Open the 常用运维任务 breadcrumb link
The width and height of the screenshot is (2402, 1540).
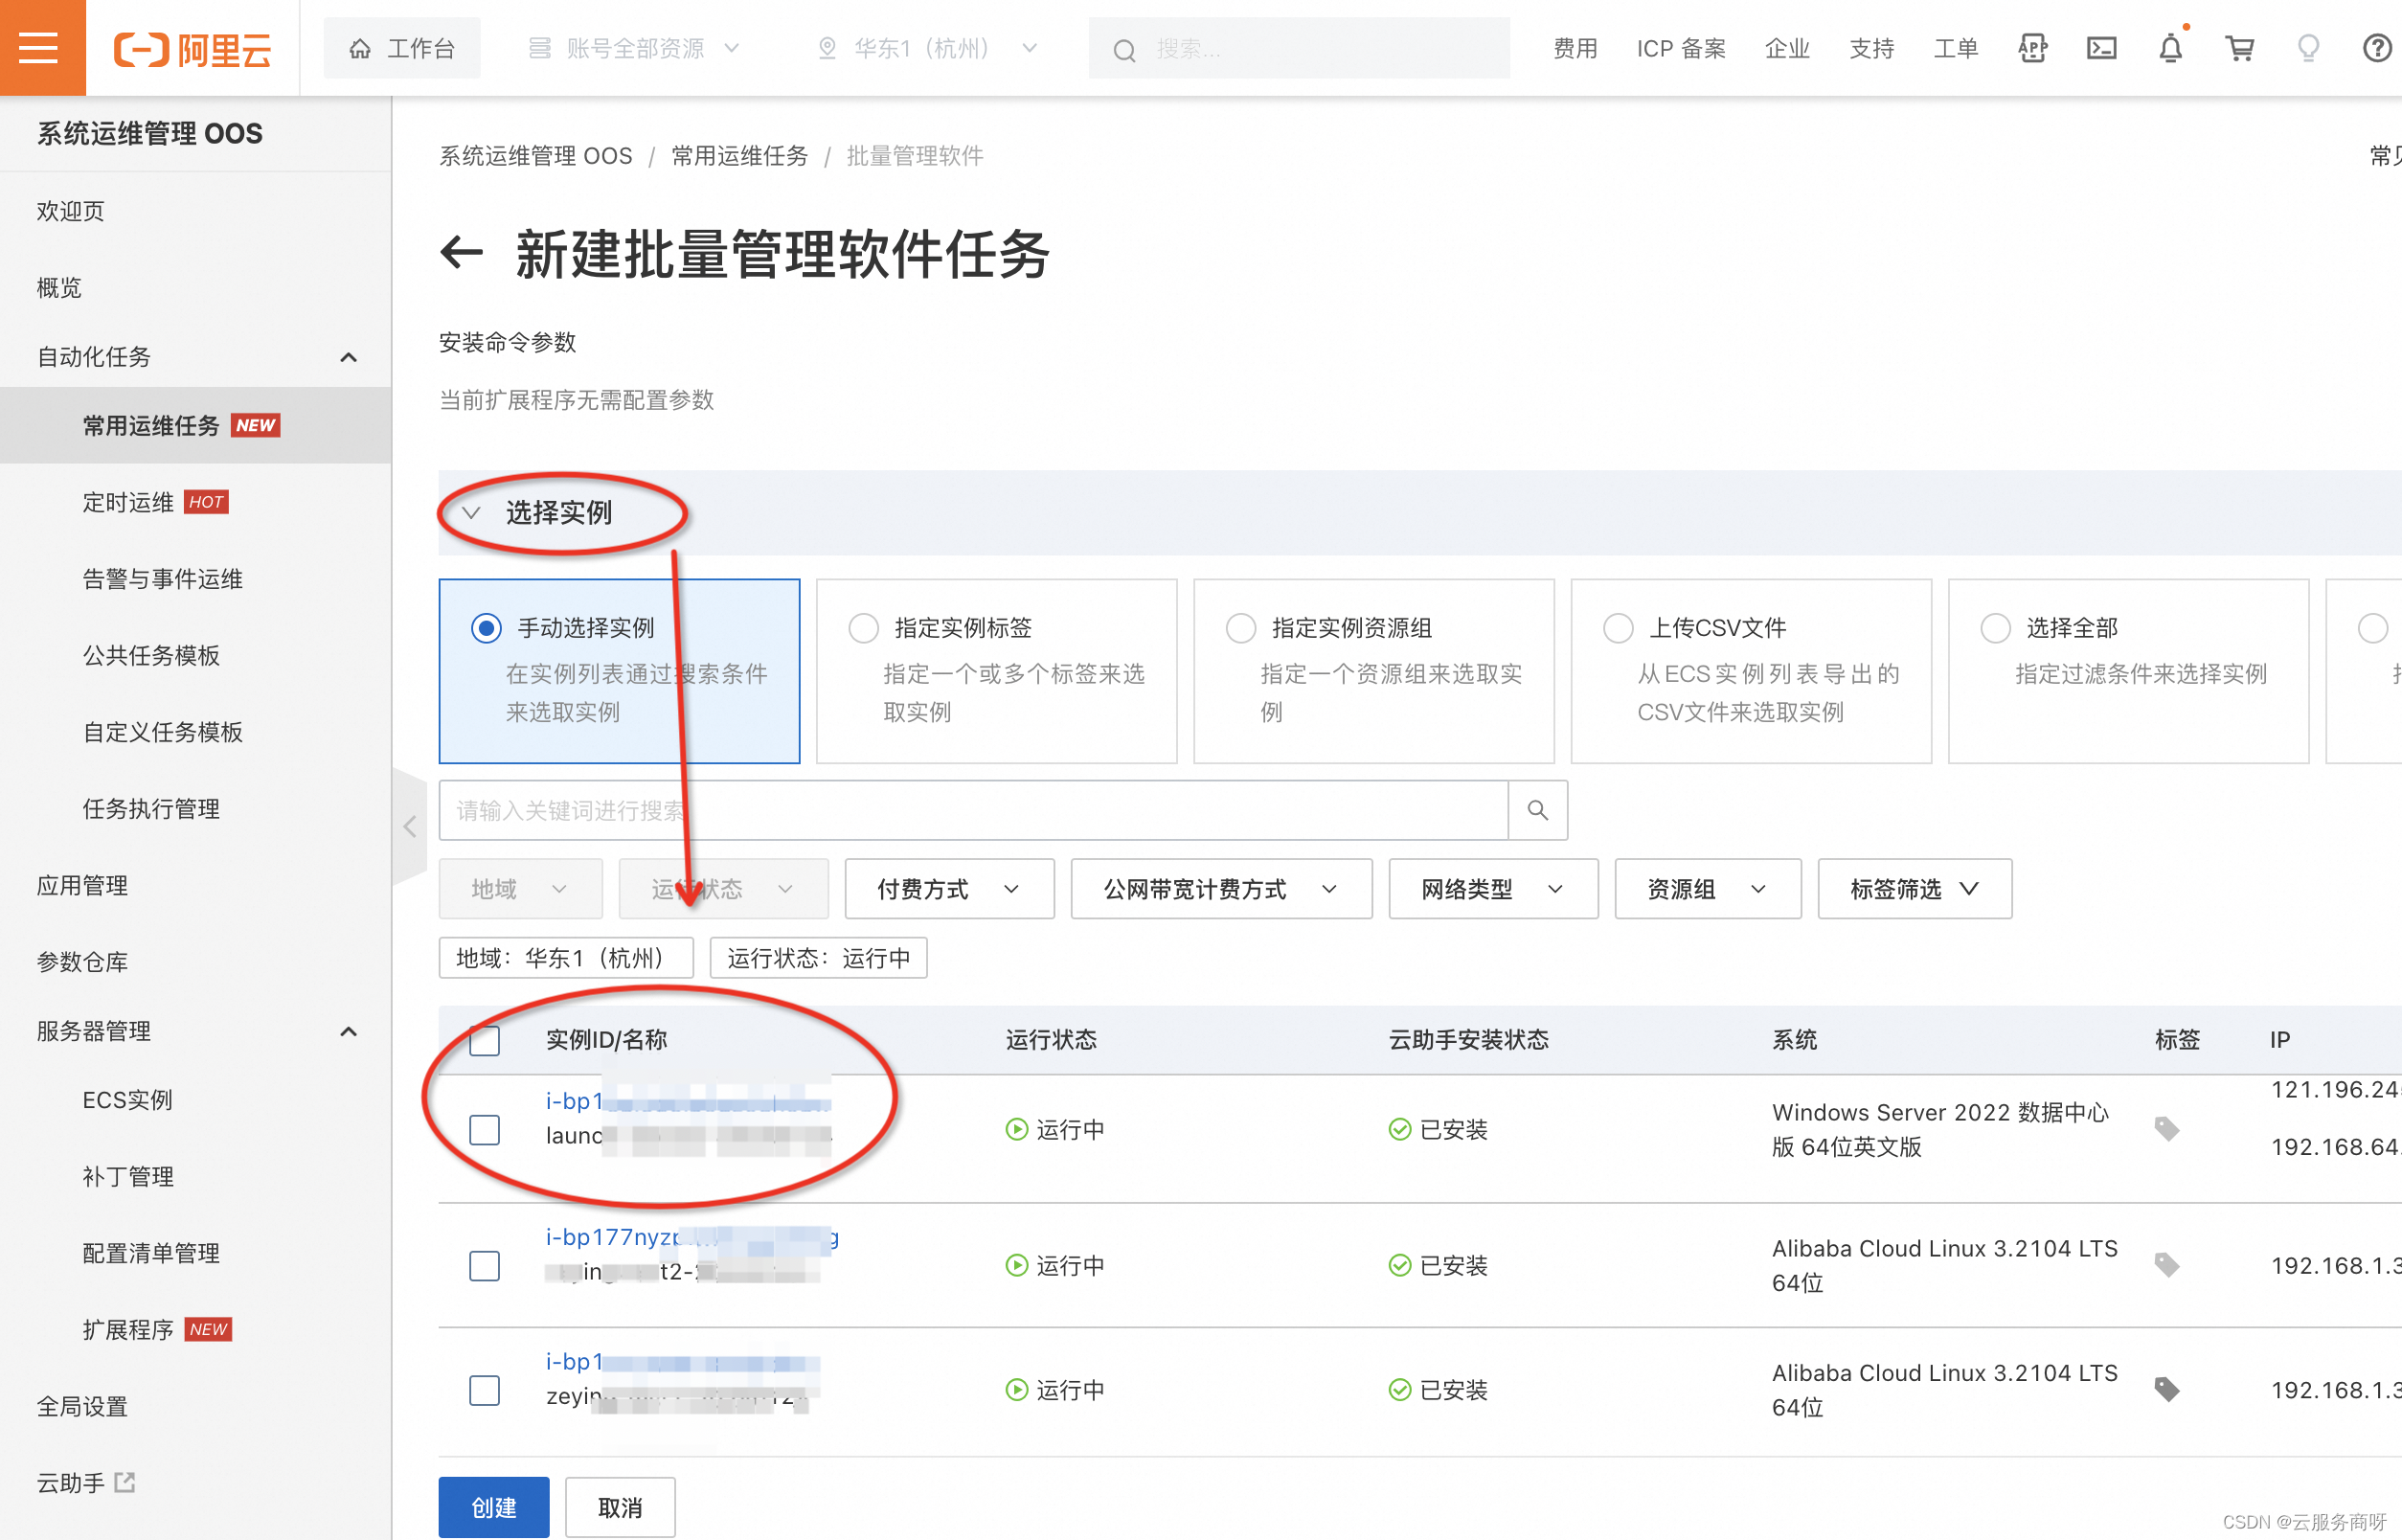pyautogui.click(x=739, y=155)
